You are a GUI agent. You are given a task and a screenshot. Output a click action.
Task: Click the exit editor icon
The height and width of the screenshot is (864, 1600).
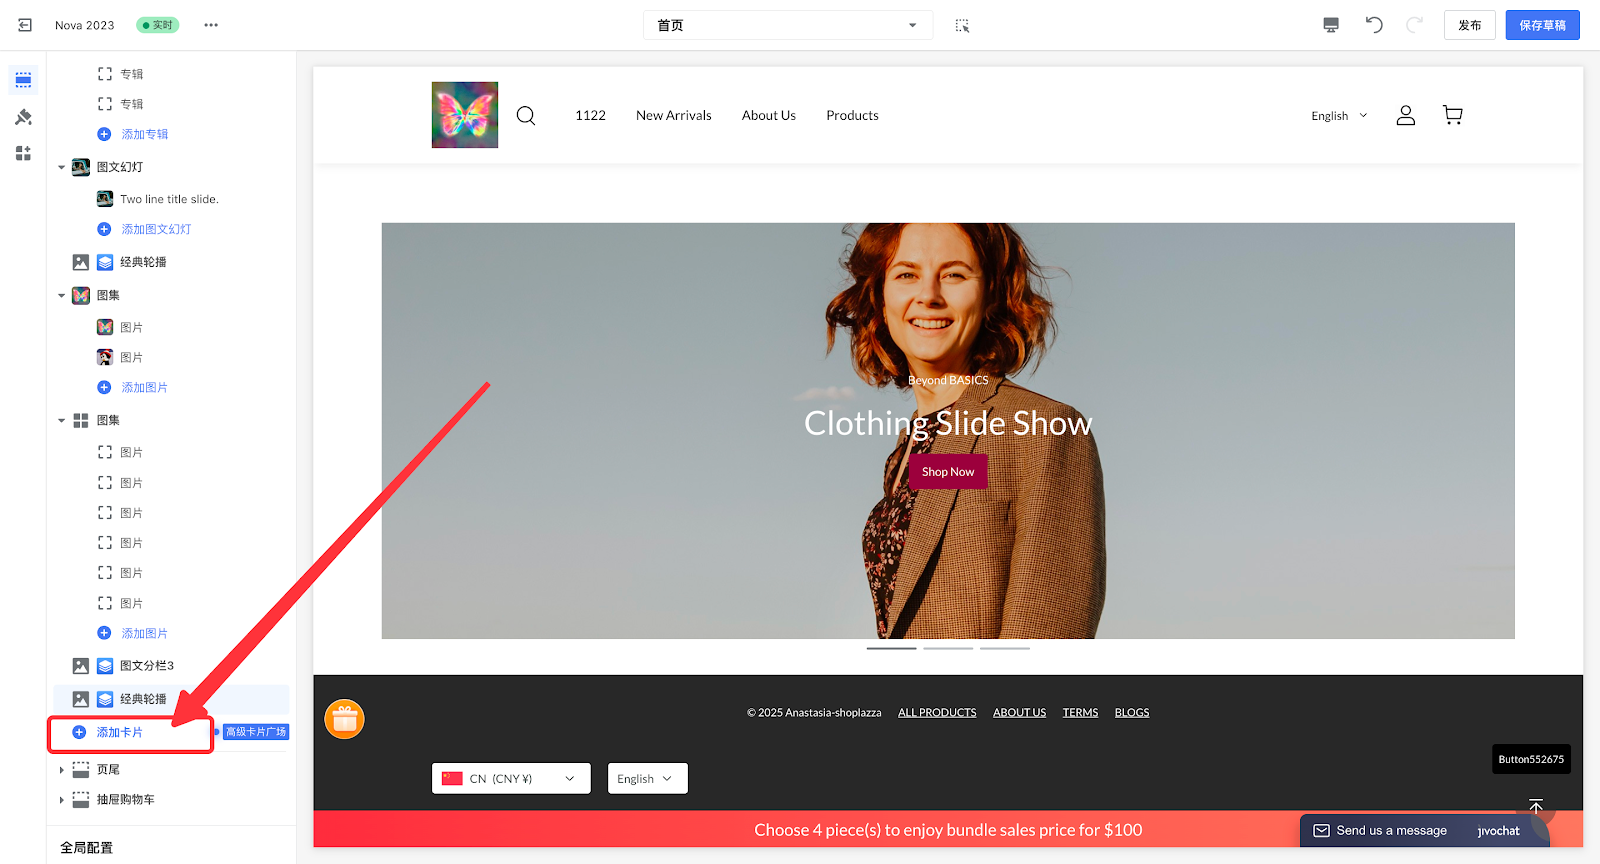pos(25,25)
